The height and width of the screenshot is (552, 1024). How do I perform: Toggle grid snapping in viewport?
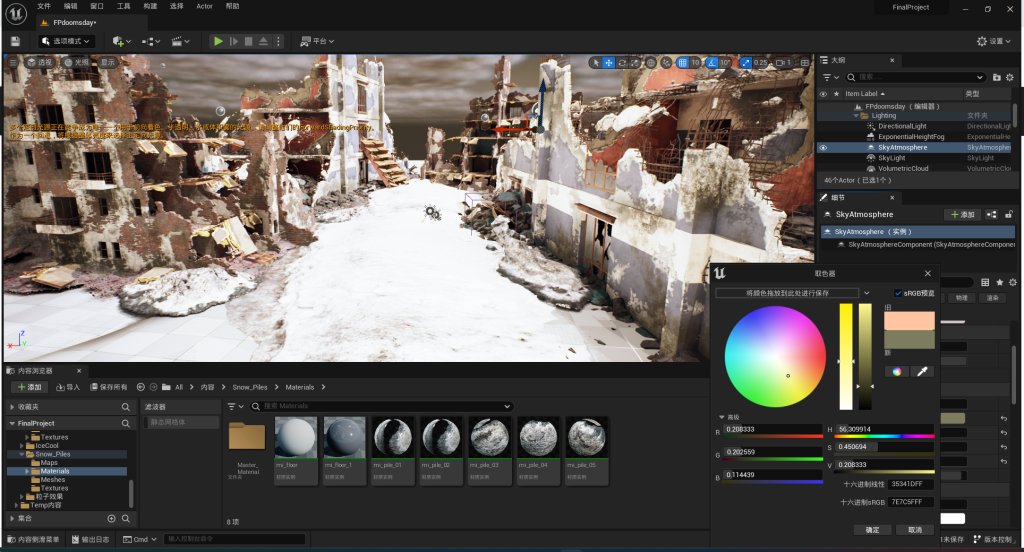point(682,63)
